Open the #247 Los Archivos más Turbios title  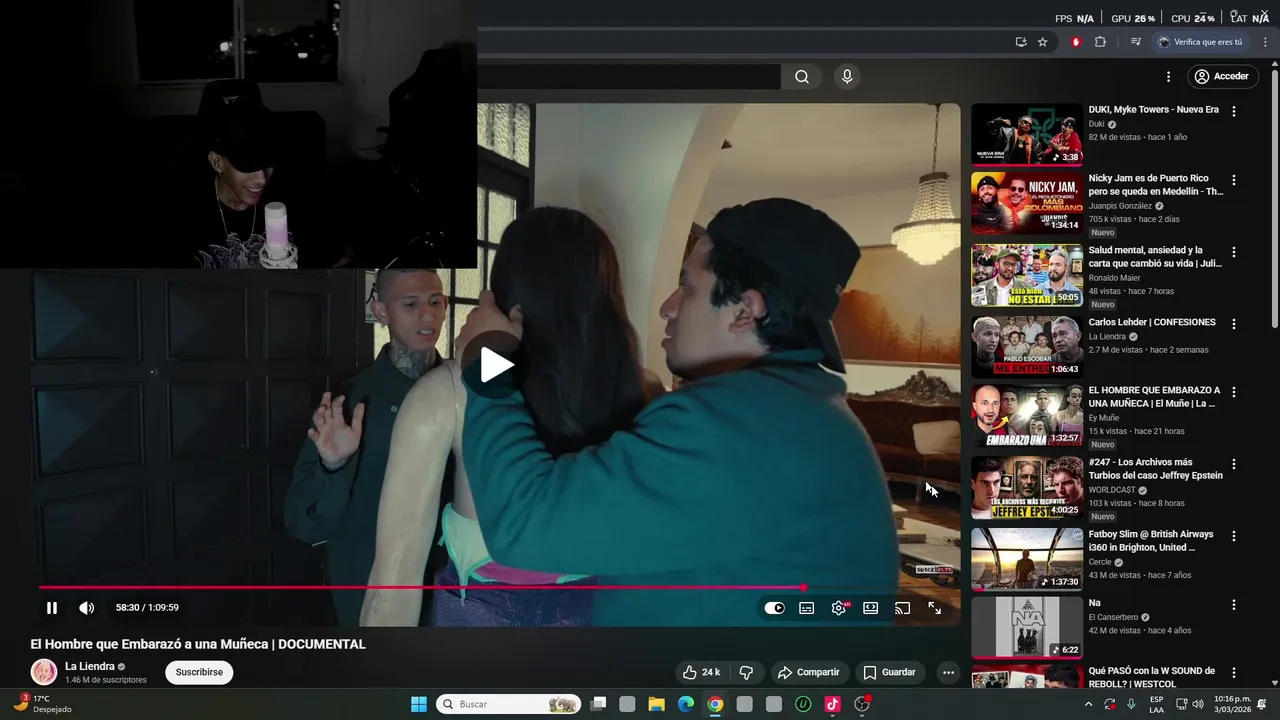(x=1155, y=469)
